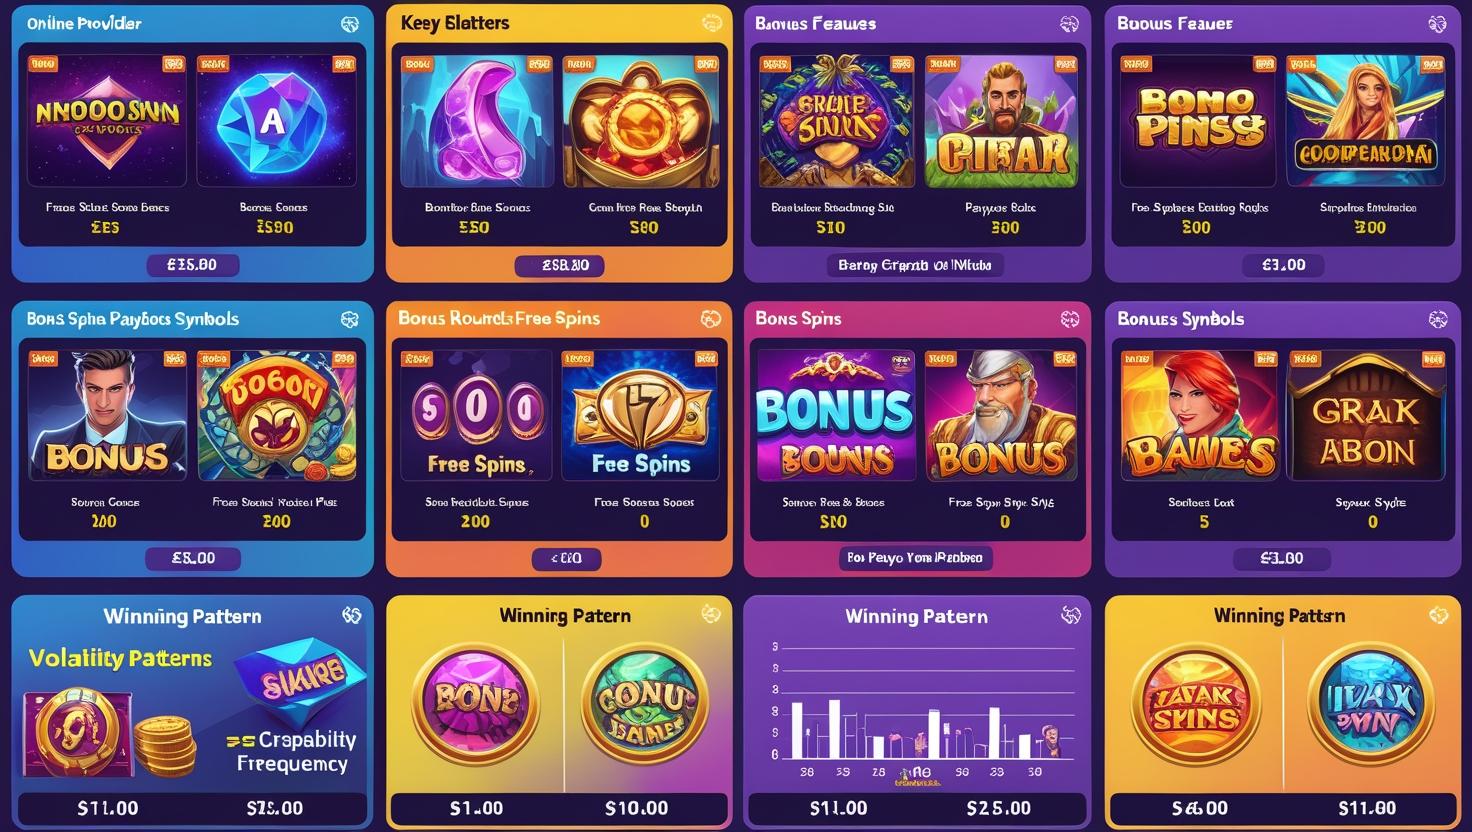Click the £35.00 button under Online Provider
The height and width of the screenshot is (832, 1472).
pyautogui.click(x=192, y=265)
